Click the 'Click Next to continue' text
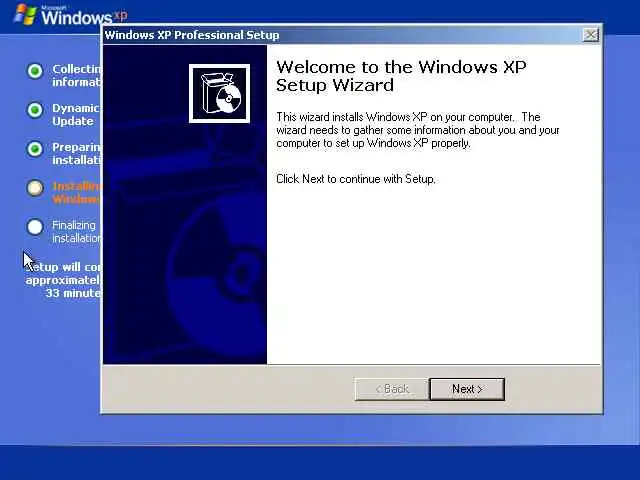640x480 pixels. tap(356, 179)
